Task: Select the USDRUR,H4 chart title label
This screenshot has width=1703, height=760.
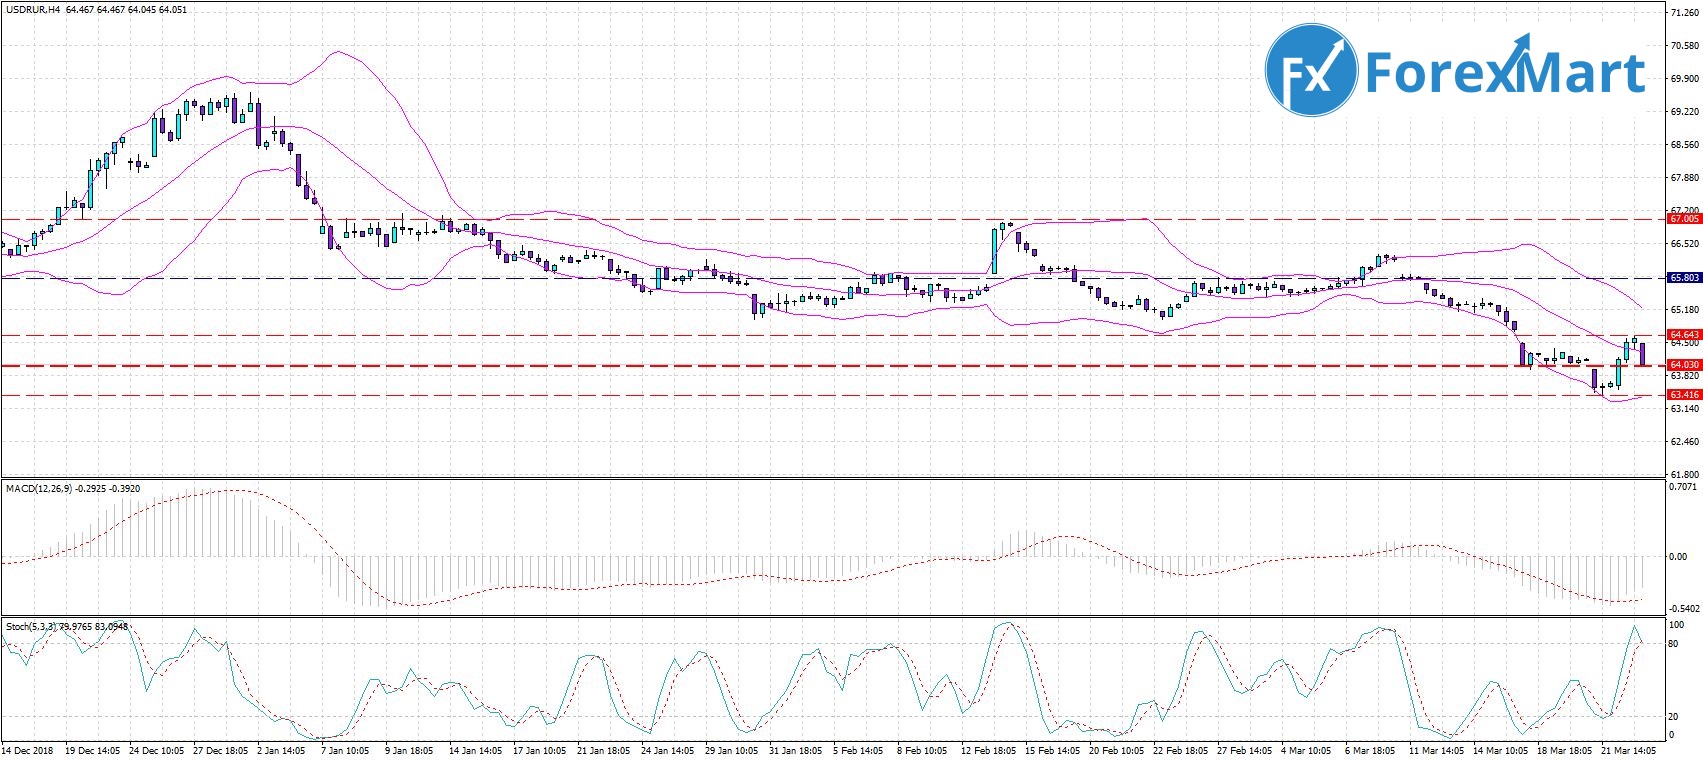Action: (33, 10)
